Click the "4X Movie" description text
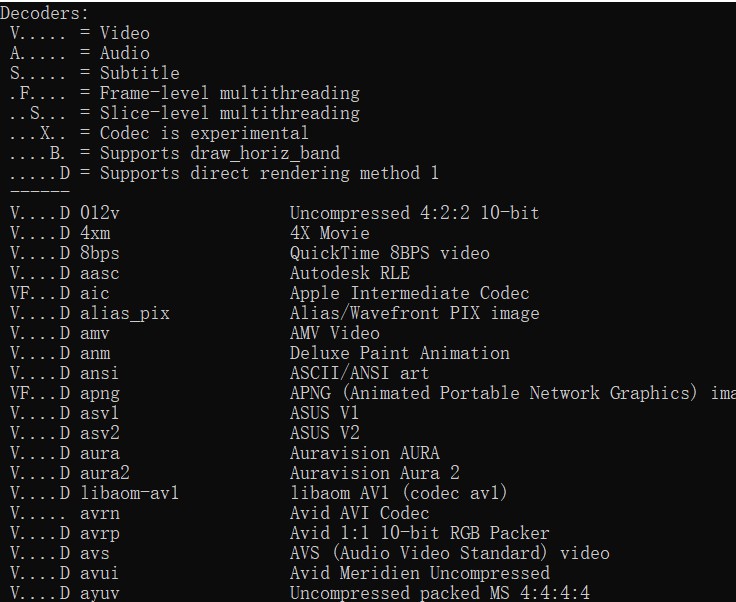736x602 pixels. (x=330, y=233)
